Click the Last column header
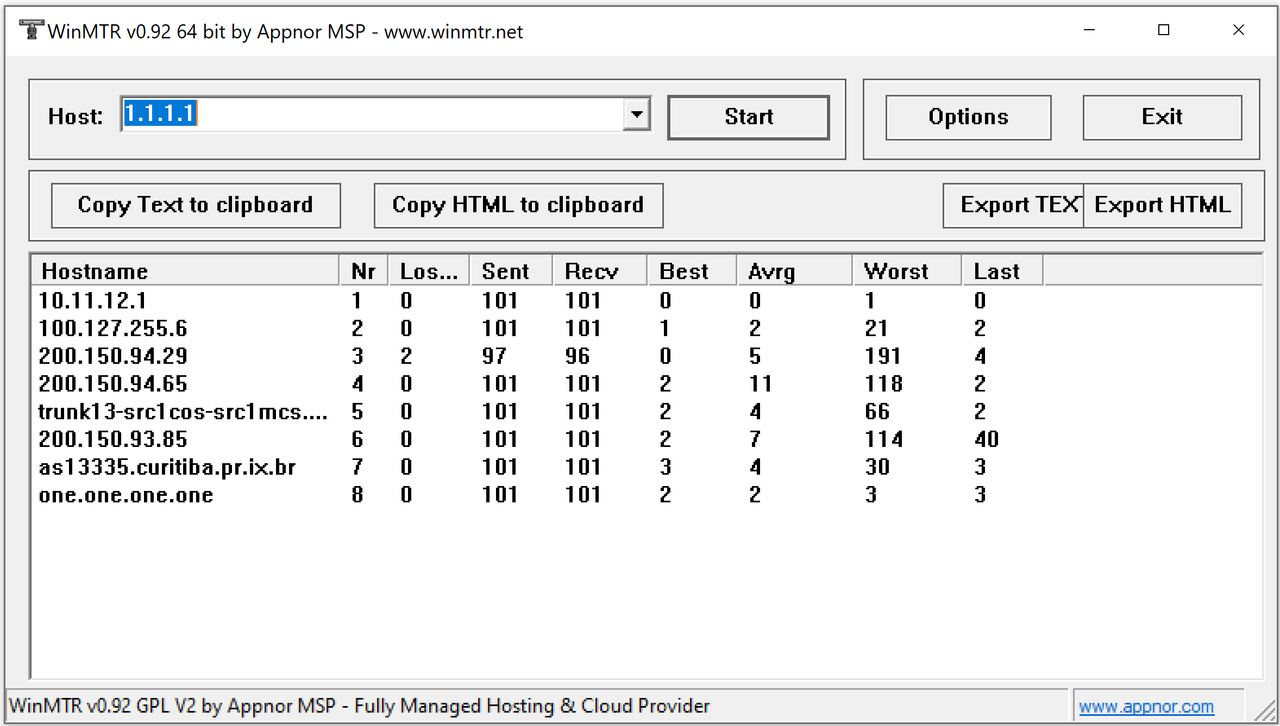 coord(1002,271)
